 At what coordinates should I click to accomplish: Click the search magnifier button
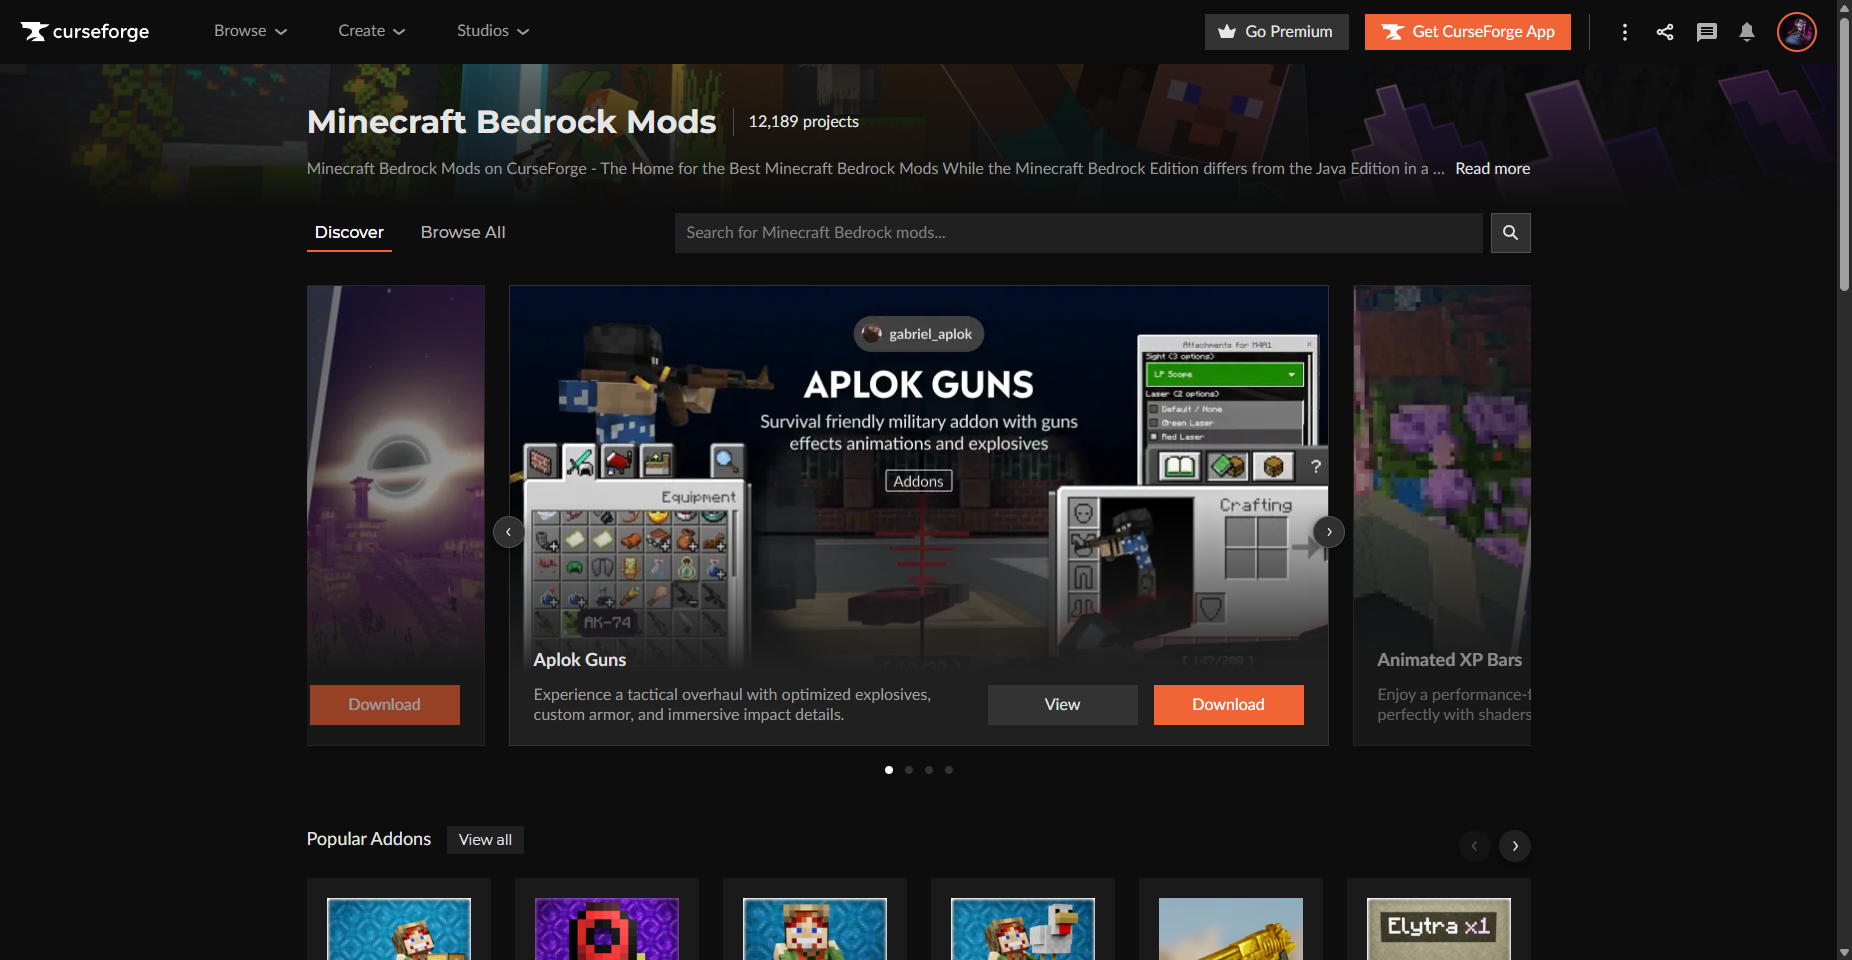(x=1511, y=233)
